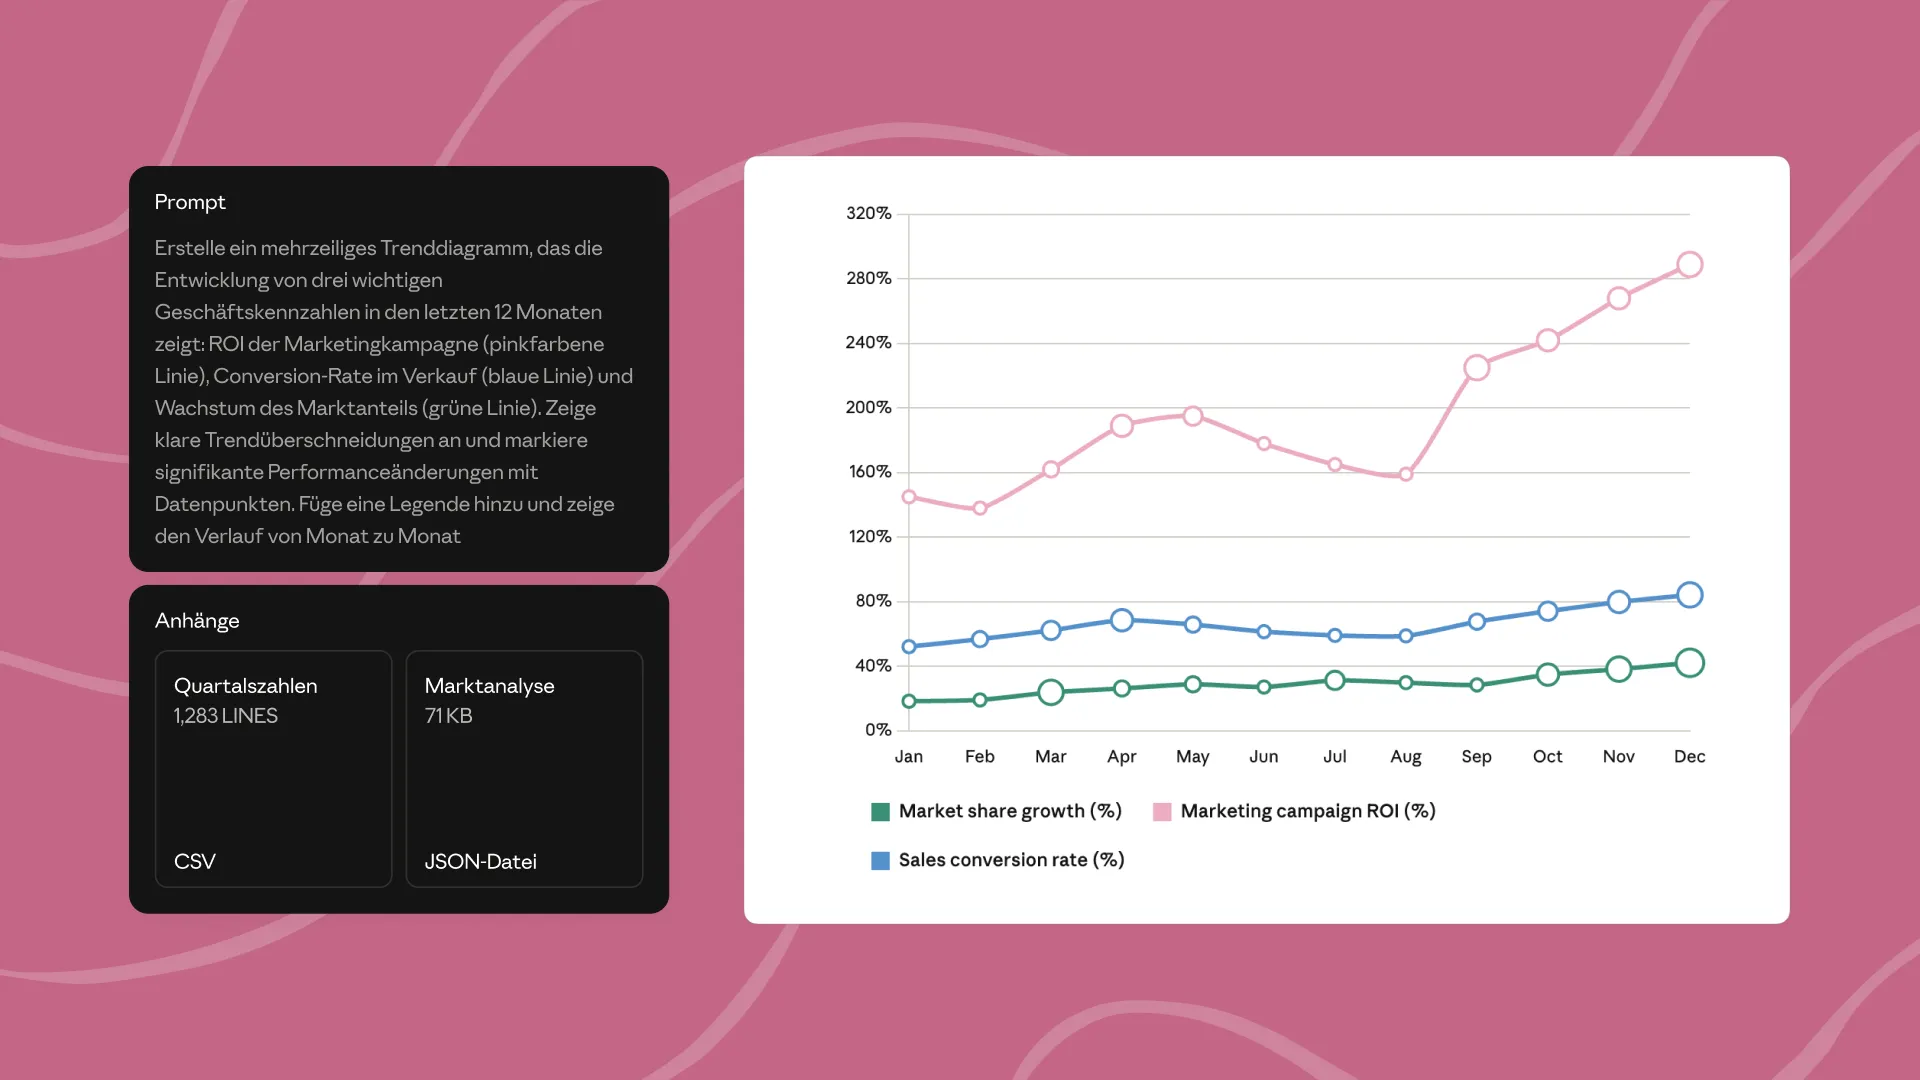Click the December data point on pink line
This screenshot has height=1080, width=1920.
pyautogui.click(x=1689, y=265)
